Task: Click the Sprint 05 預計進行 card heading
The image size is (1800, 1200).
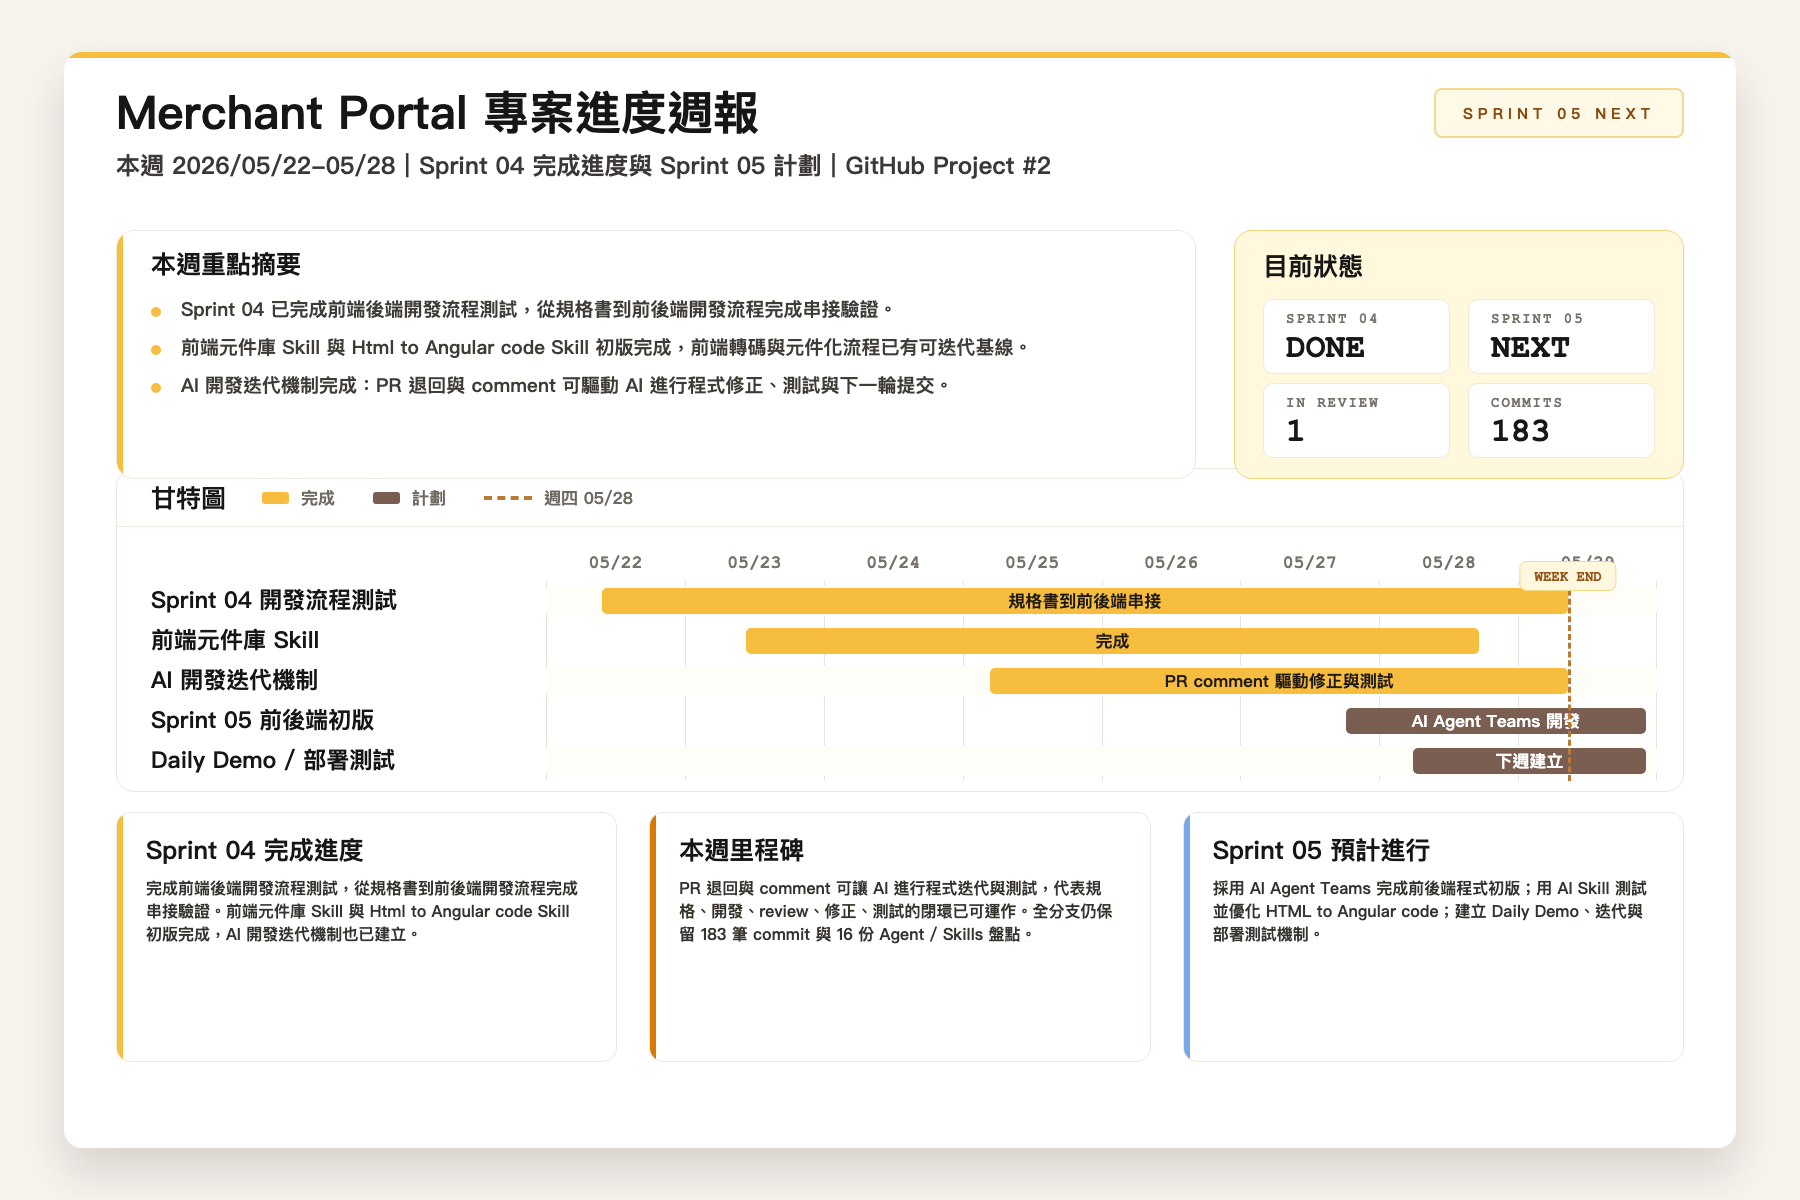Action: click(x=1321, y=850)
